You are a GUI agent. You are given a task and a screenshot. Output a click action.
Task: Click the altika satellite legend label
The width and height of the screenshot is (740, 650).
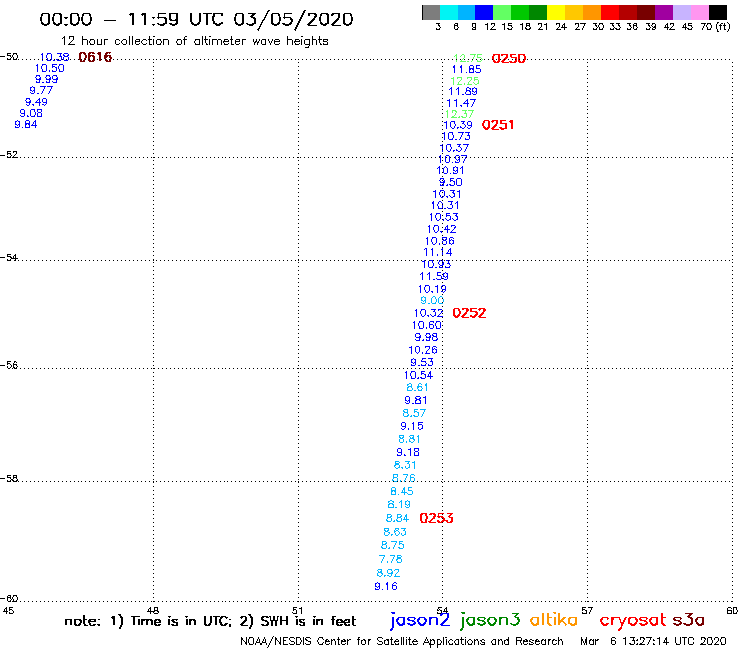tap(554, 620)
